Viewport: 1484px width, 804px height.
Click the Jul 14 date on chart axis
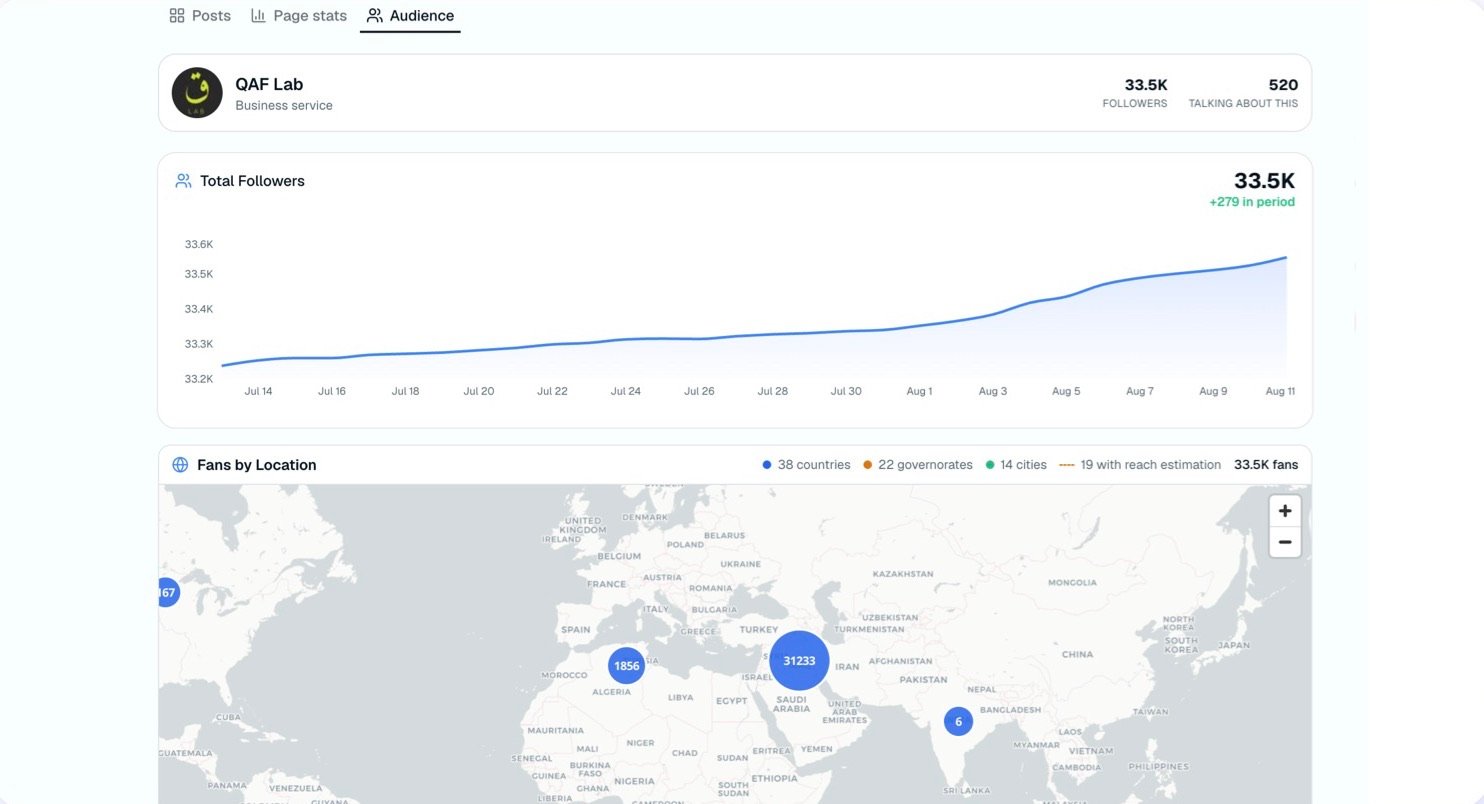(x=258, y=391)
